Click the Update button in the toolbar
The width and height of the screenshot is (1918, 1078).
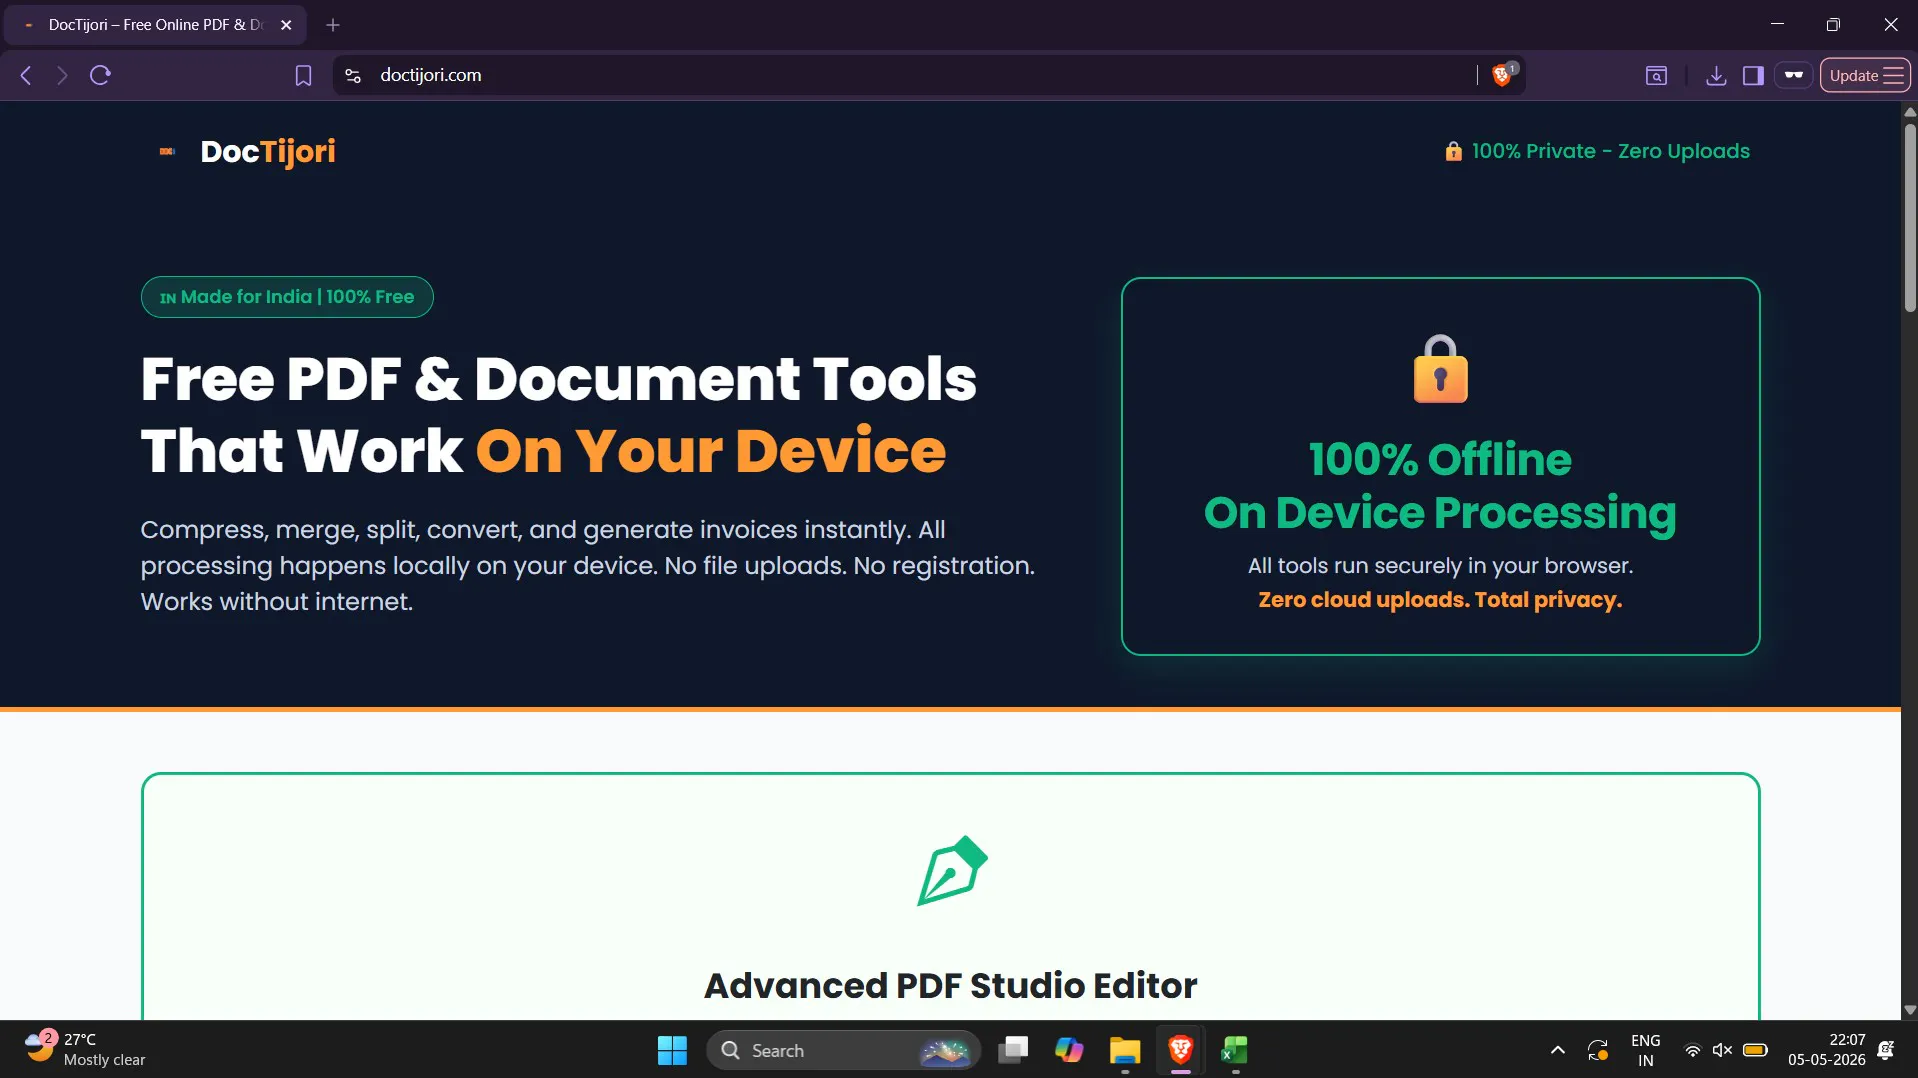(1865, 75)
